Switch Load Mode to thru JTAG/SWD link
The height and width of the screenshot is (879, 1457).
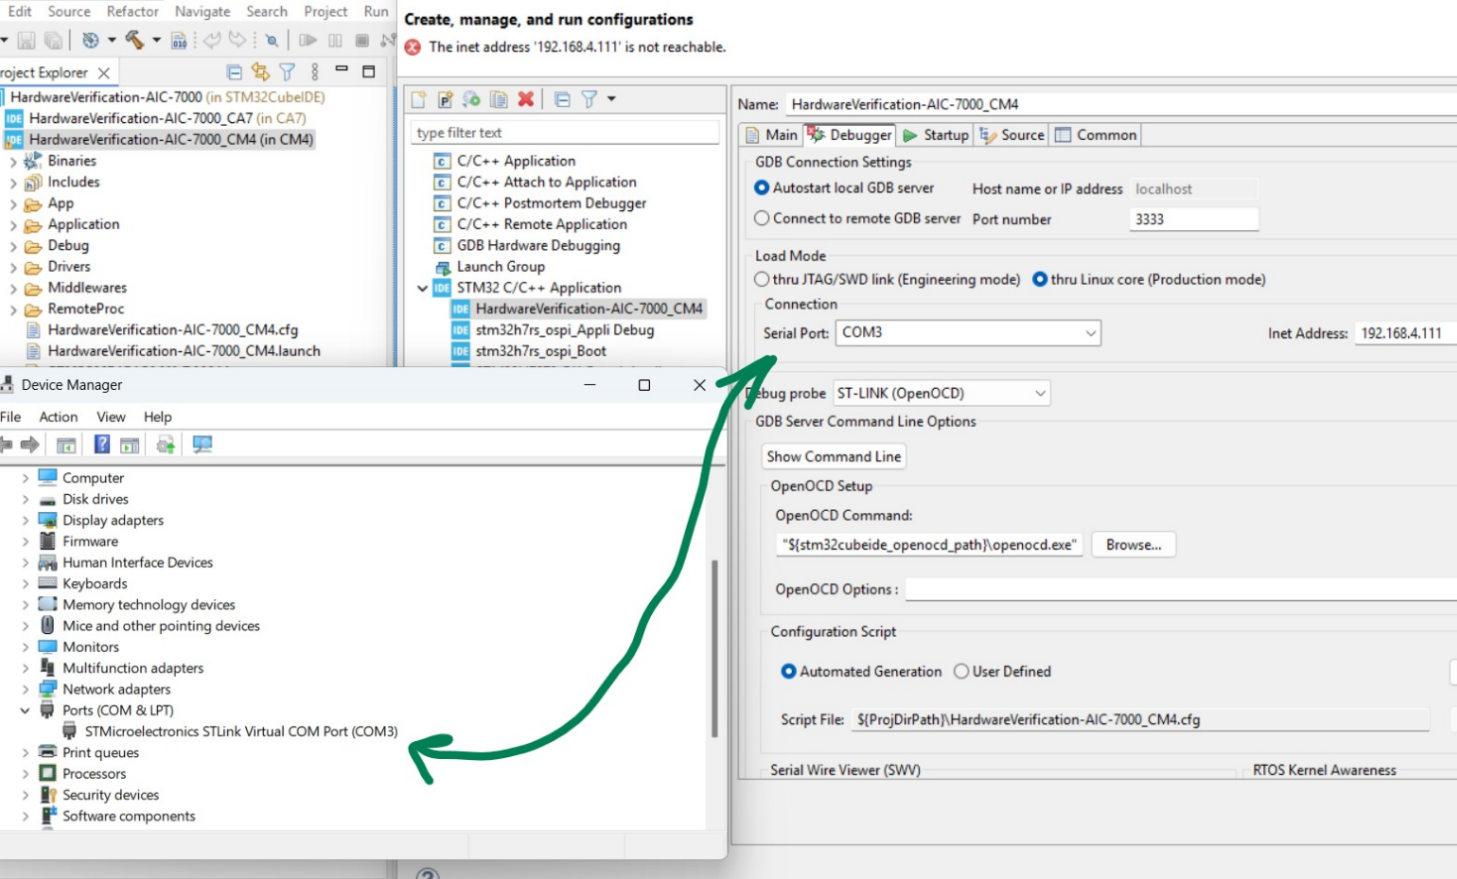pos(764,279)
